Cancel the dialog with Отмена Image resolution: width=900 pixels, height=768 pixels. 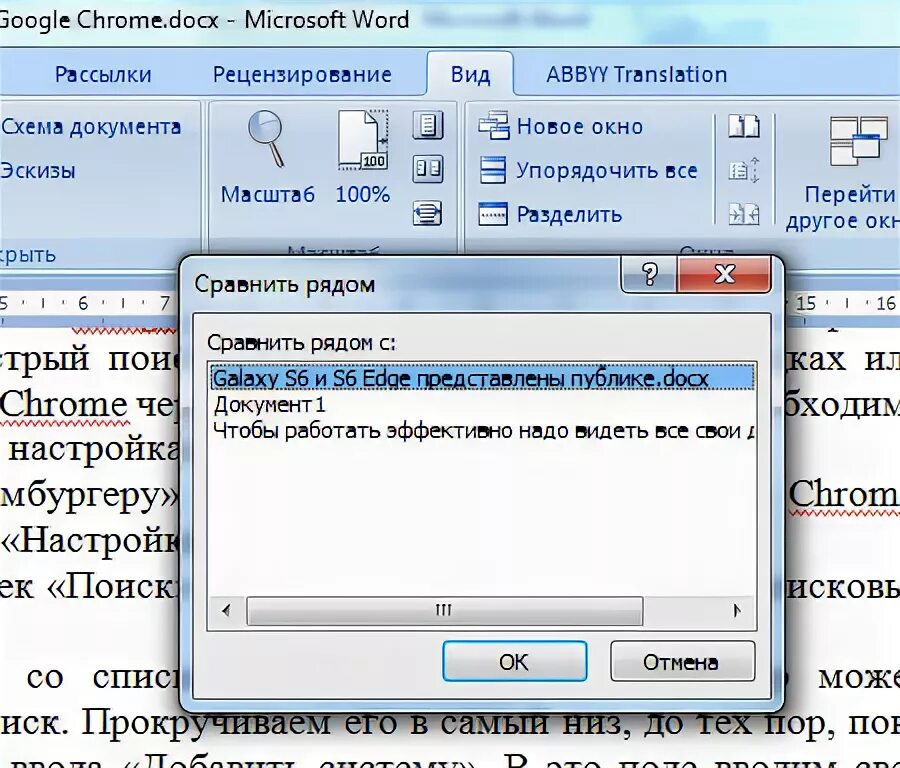click(x=682, y=661)
